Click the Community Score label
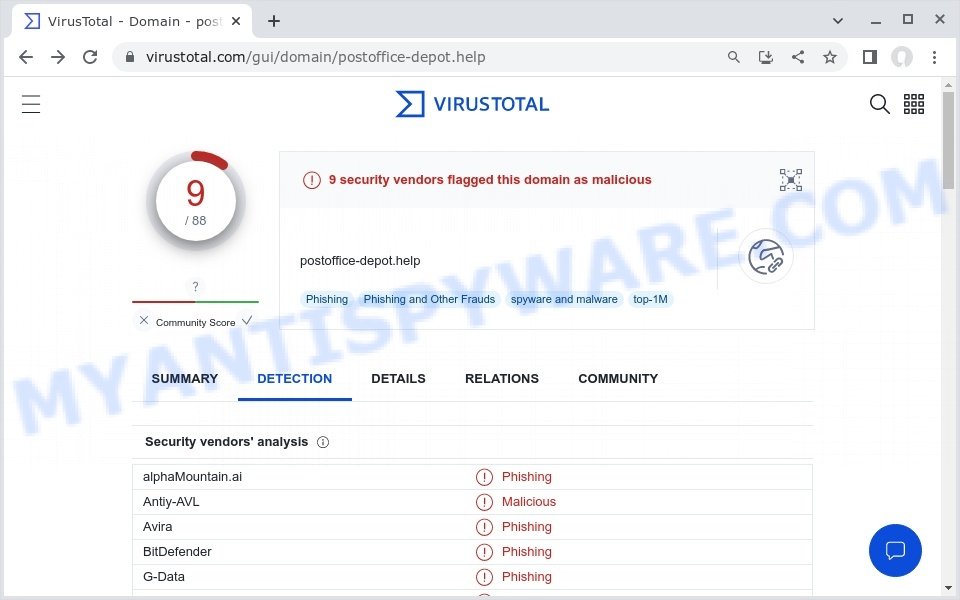Screen dimensions: 960x600 point(195,323)
